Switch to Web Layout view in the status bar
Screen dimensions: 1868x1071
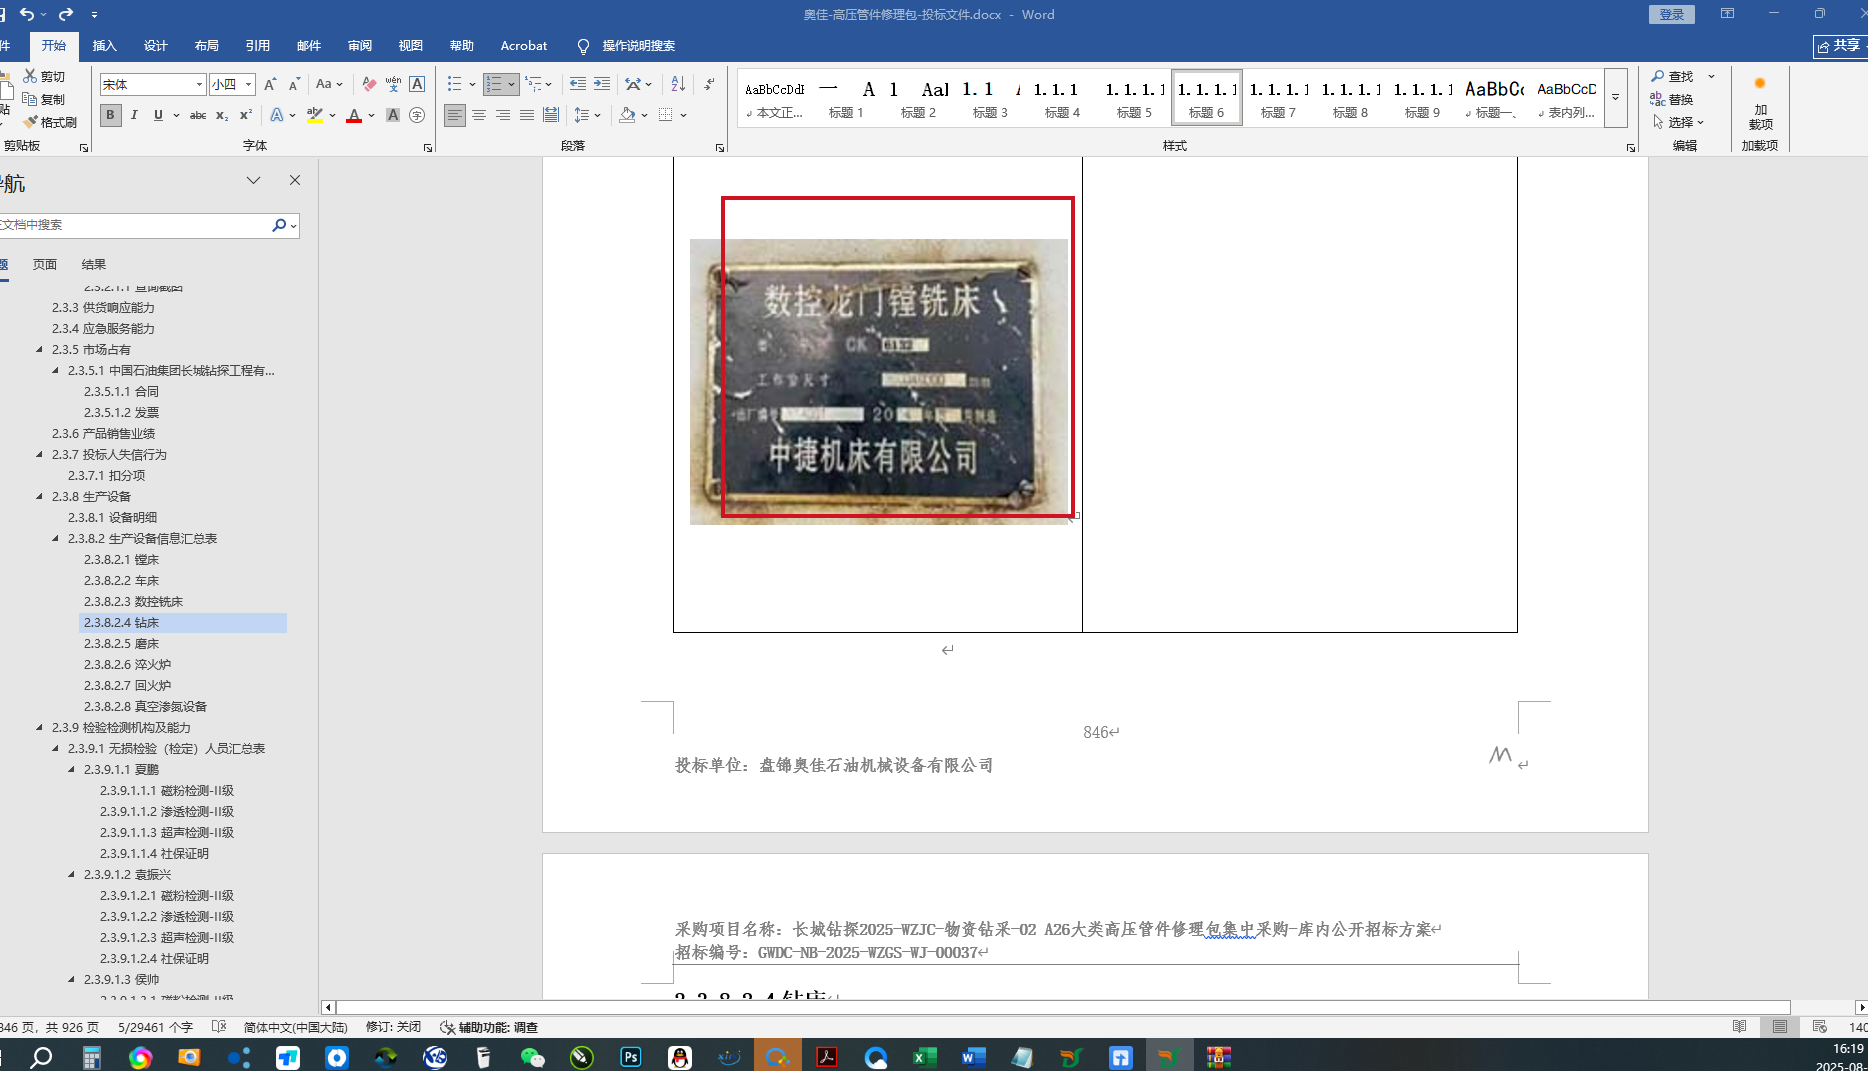(1820, 1027)
